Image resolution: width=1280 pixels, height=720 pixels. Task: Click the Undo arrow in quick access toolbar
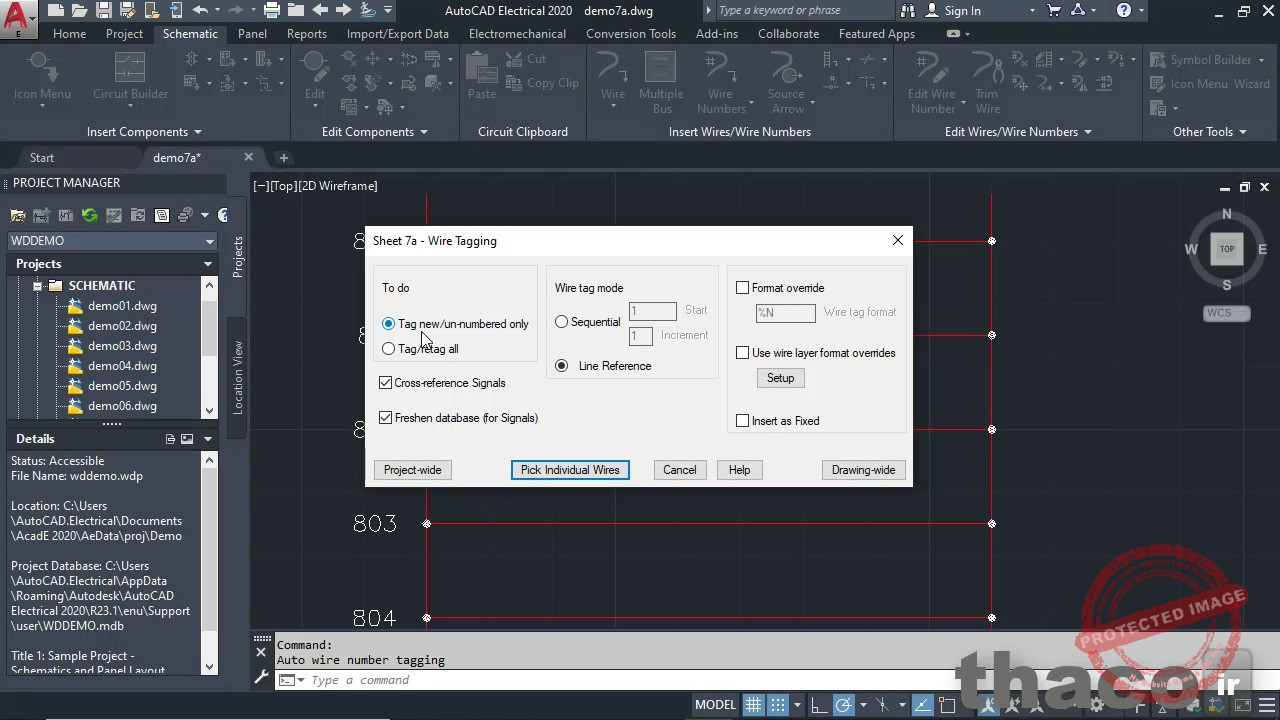pos(200,11)
